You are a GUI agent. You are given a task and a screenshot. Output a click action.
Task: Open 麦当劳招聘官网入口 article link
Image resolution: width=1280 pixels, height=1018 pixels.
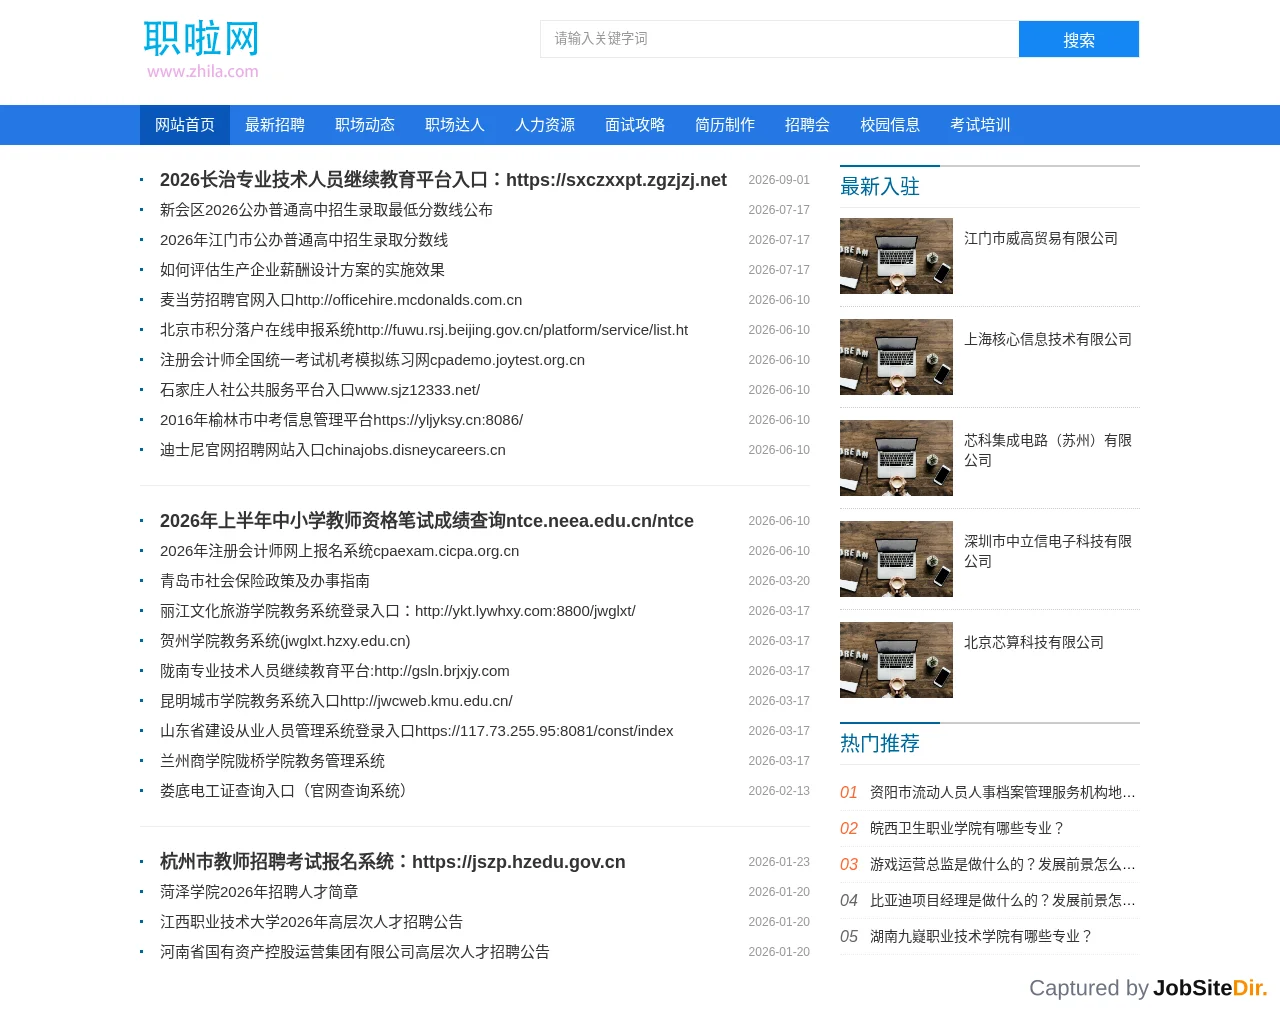pos(341,300)
